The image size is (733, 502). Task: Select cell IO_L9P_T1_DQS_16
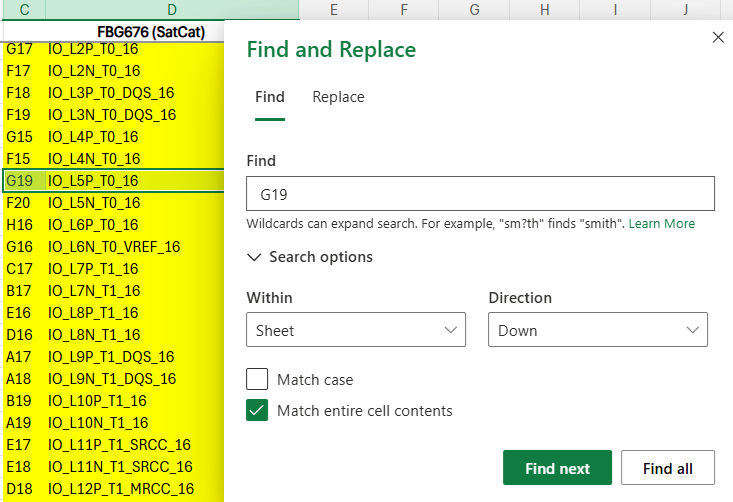[135, 356]
